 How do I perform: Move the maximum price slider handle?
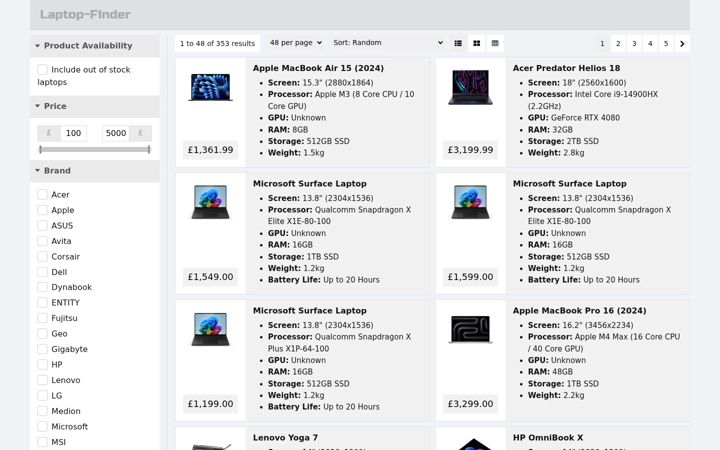[149, 149]
